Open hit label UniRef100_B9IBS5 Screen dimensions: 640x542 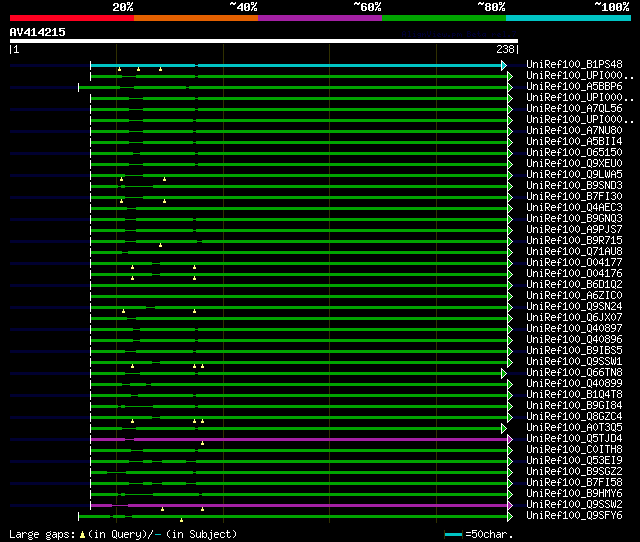574,351
